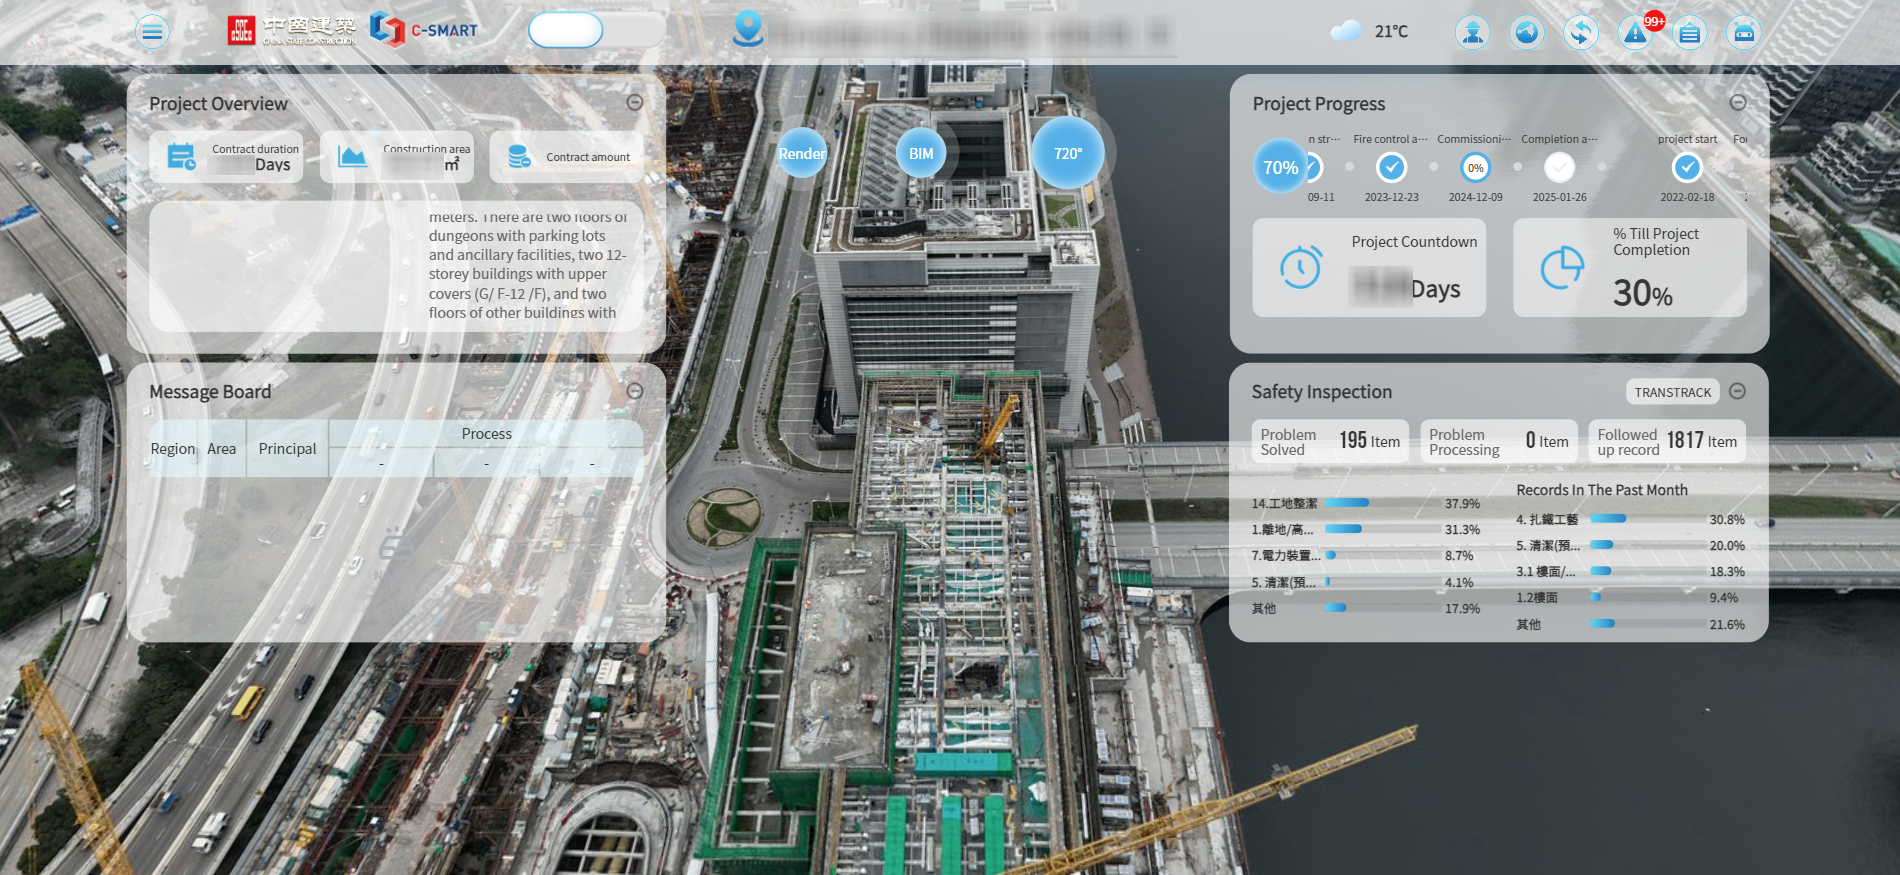Open the clipboard list icon

point(1689,33)
